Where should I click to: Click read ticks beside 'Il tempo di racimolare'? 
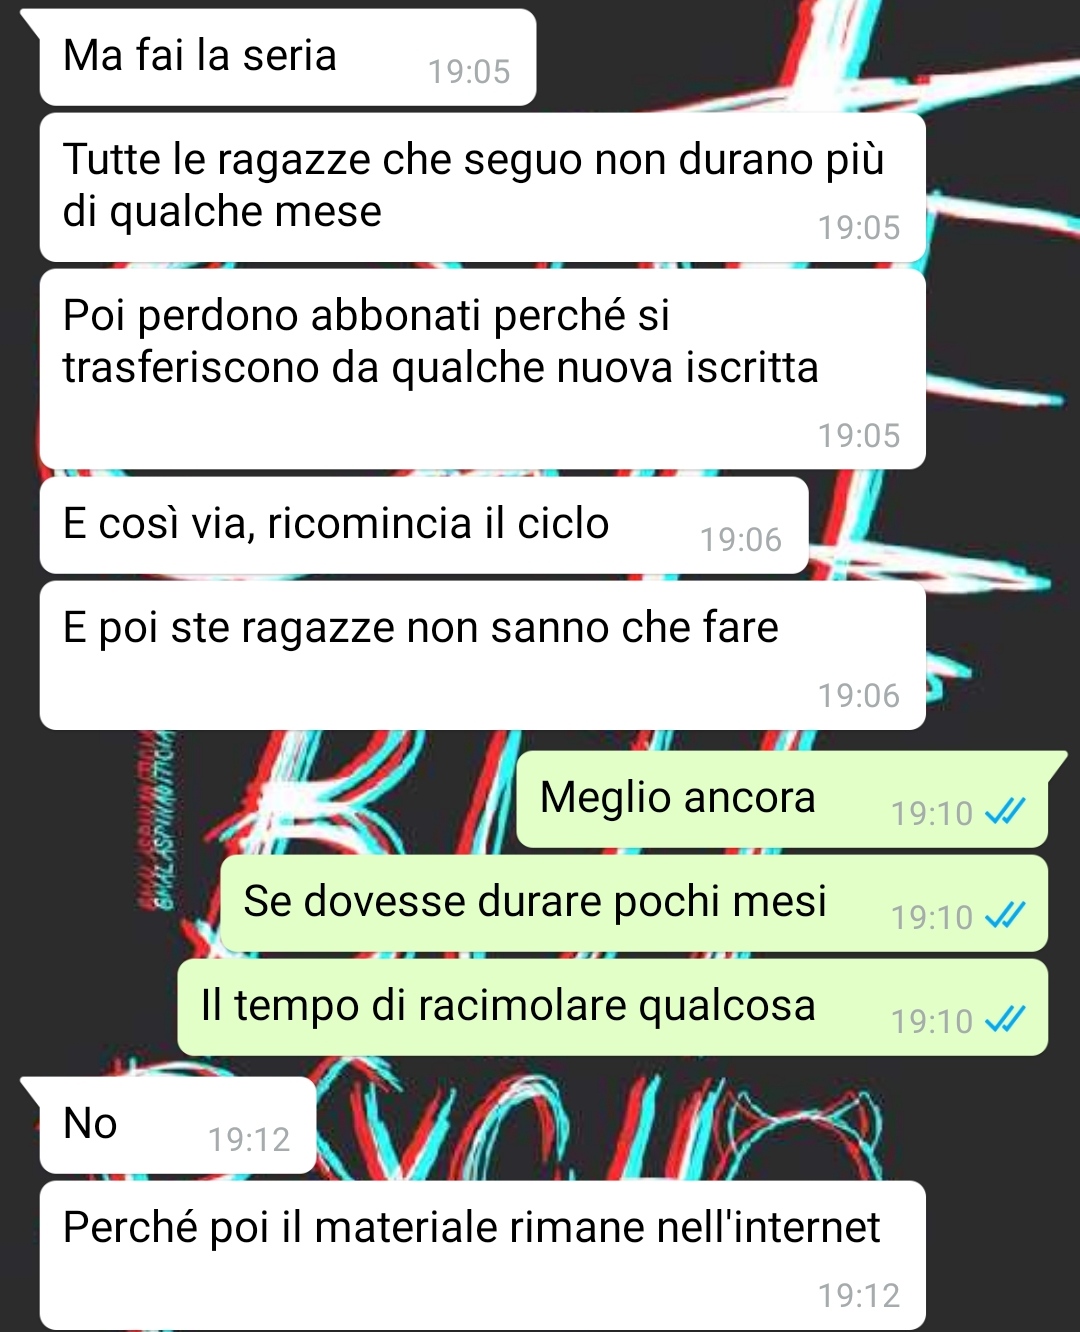(x=1005, y=1020)
